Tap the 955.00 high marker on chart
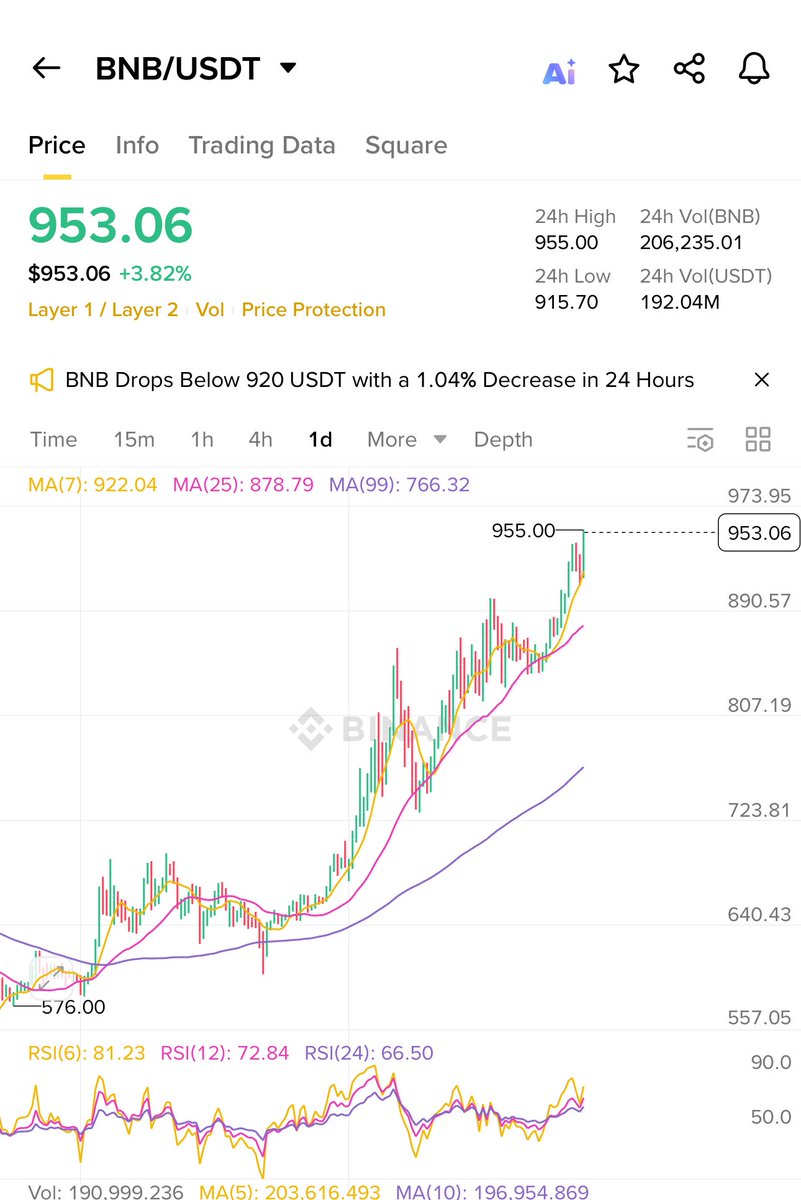Viewport: 801px width, 1200px height. pyautogui.click(x=523, y=531)
